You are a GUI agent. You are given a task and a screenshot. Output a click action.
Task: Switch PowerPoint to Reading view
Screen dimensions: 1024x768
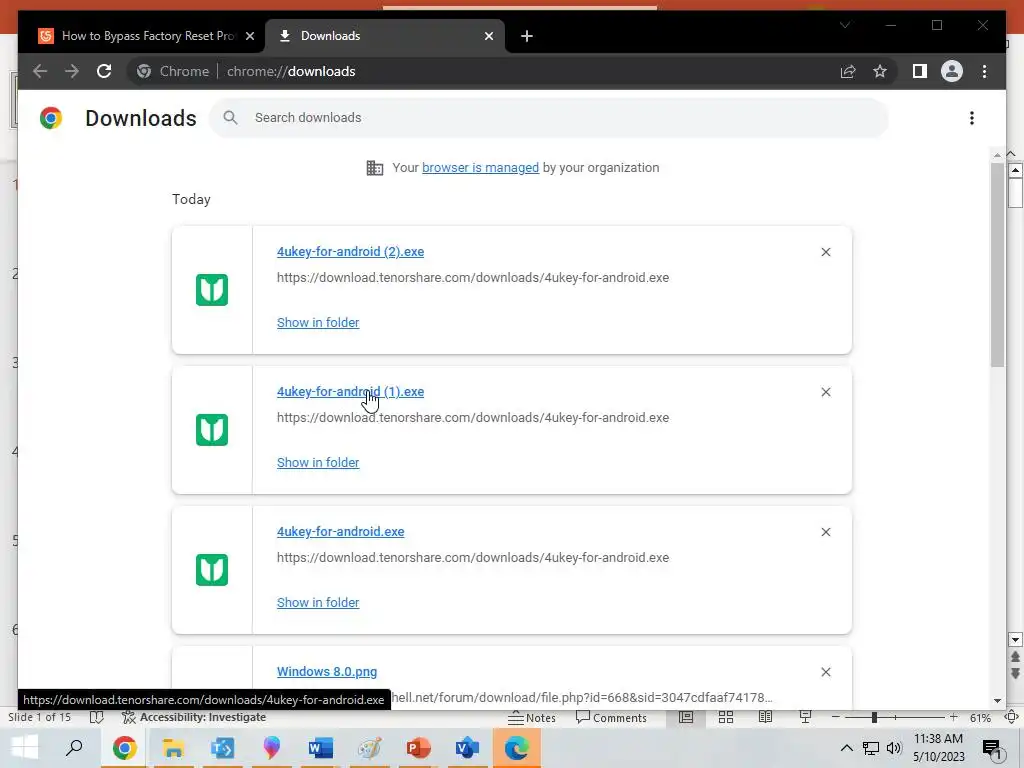click(765, 717)
